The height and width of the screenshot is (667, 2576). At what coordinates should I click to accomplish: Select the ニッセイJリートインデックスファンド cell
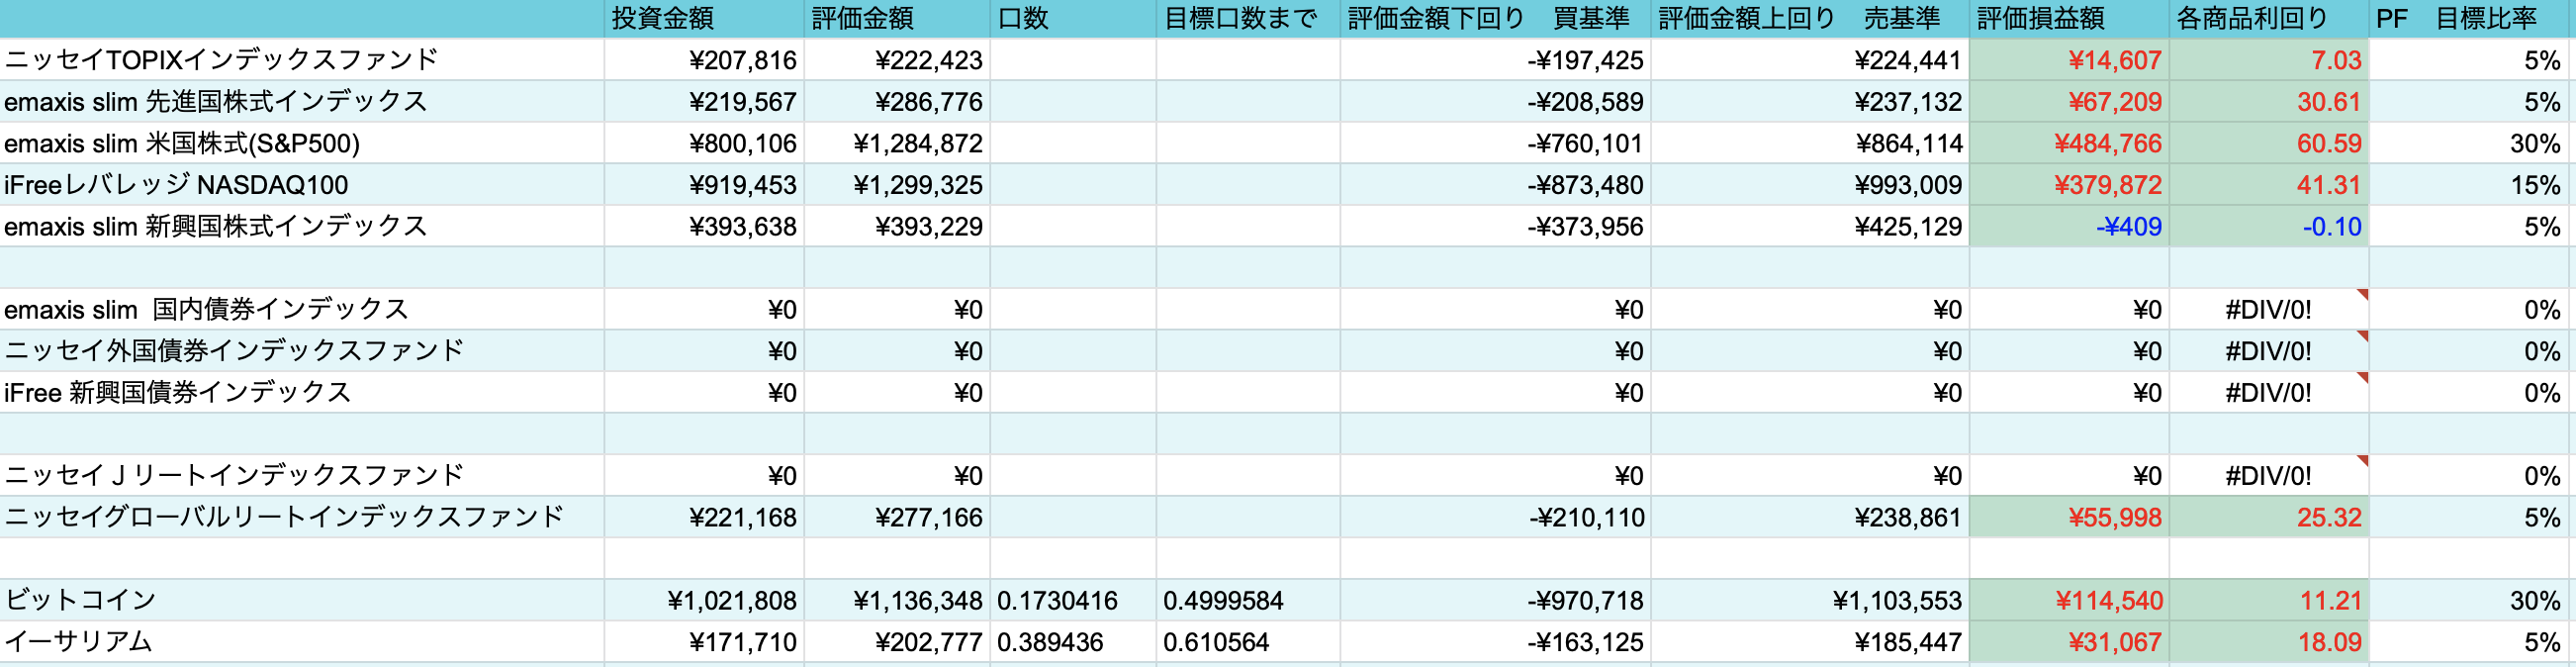click(302, 475)
